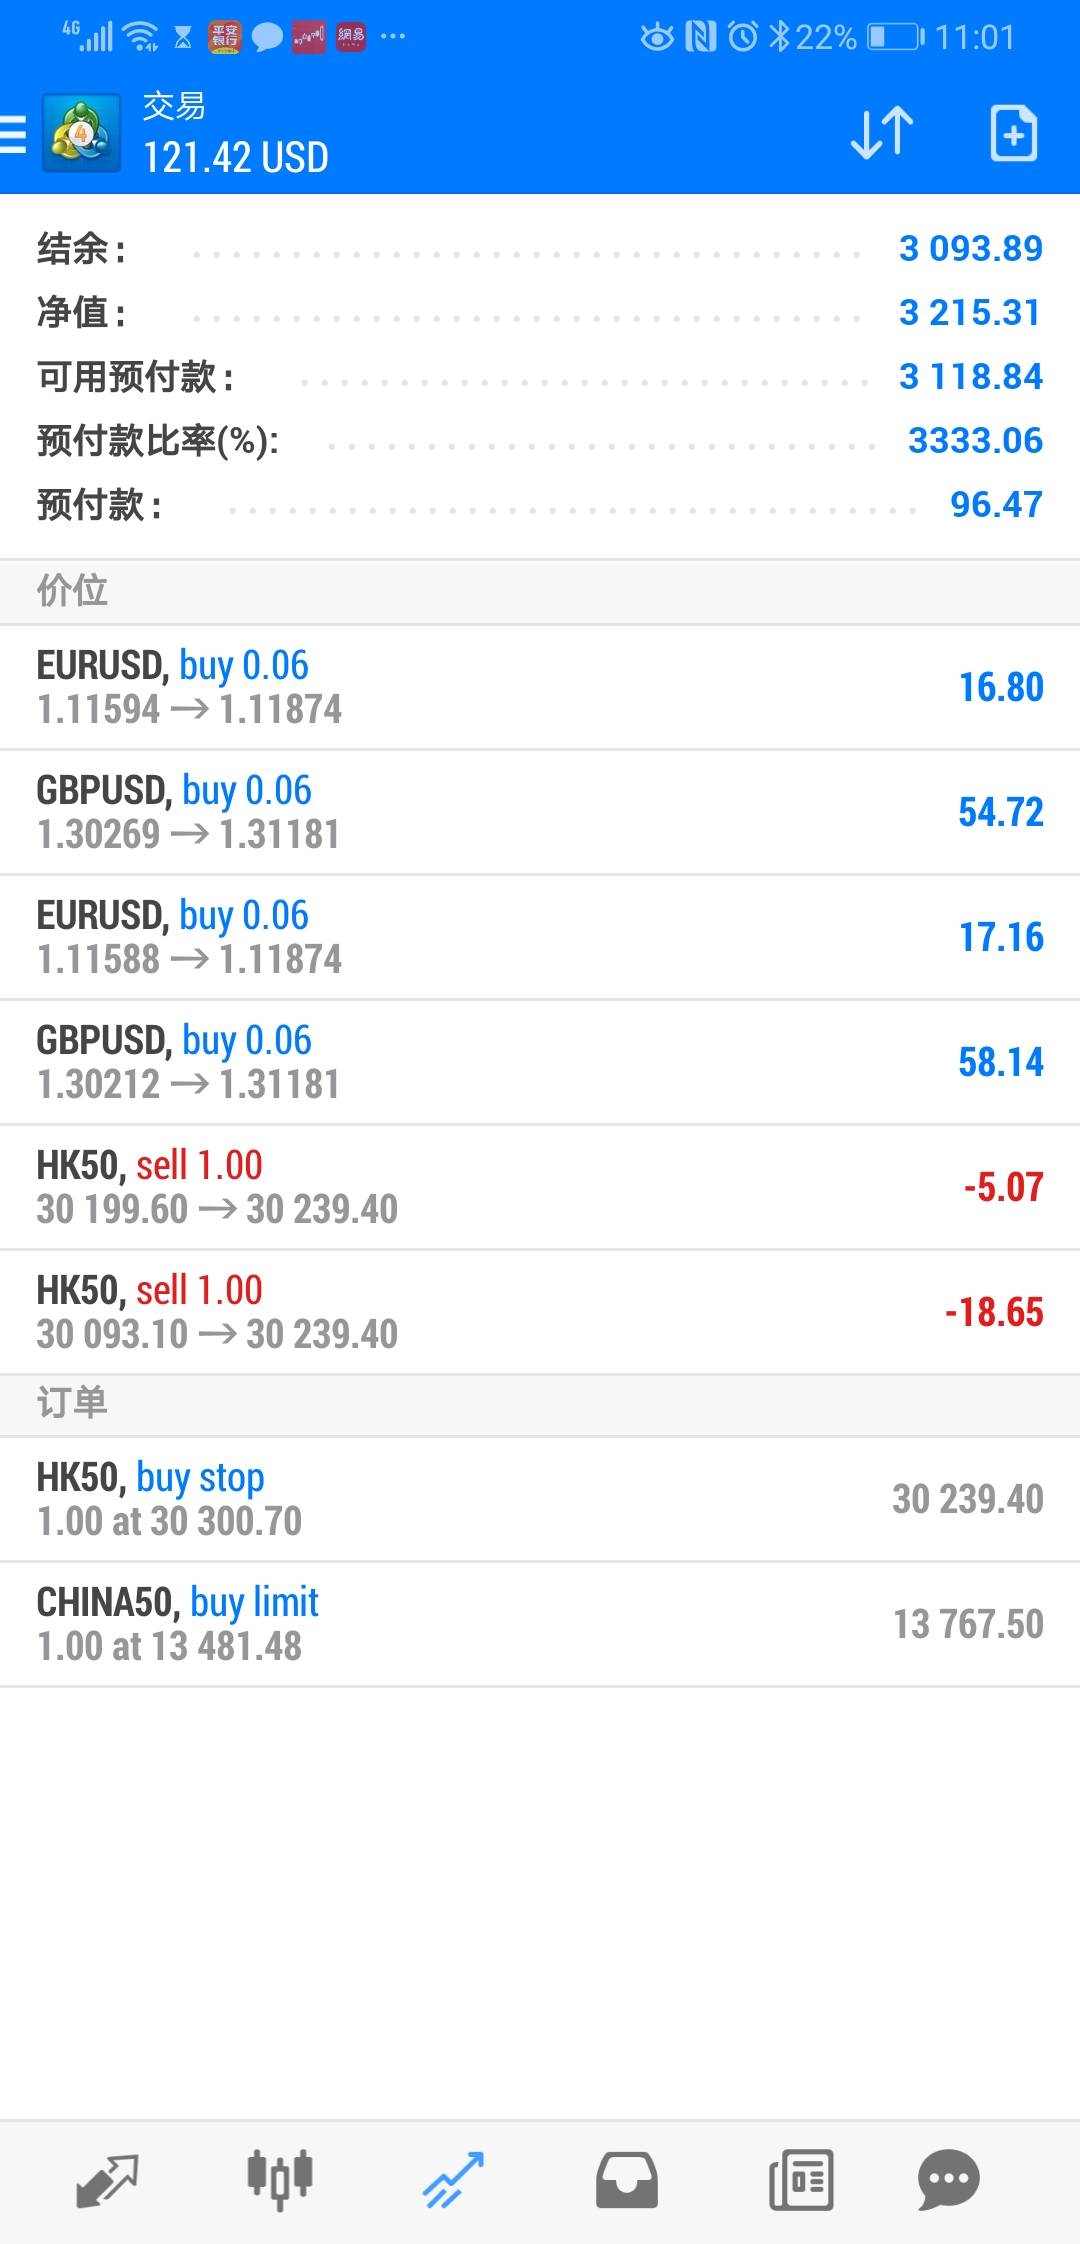
Task: Open the CHINA50 buy limit pending order
Action: (540, 1624)
